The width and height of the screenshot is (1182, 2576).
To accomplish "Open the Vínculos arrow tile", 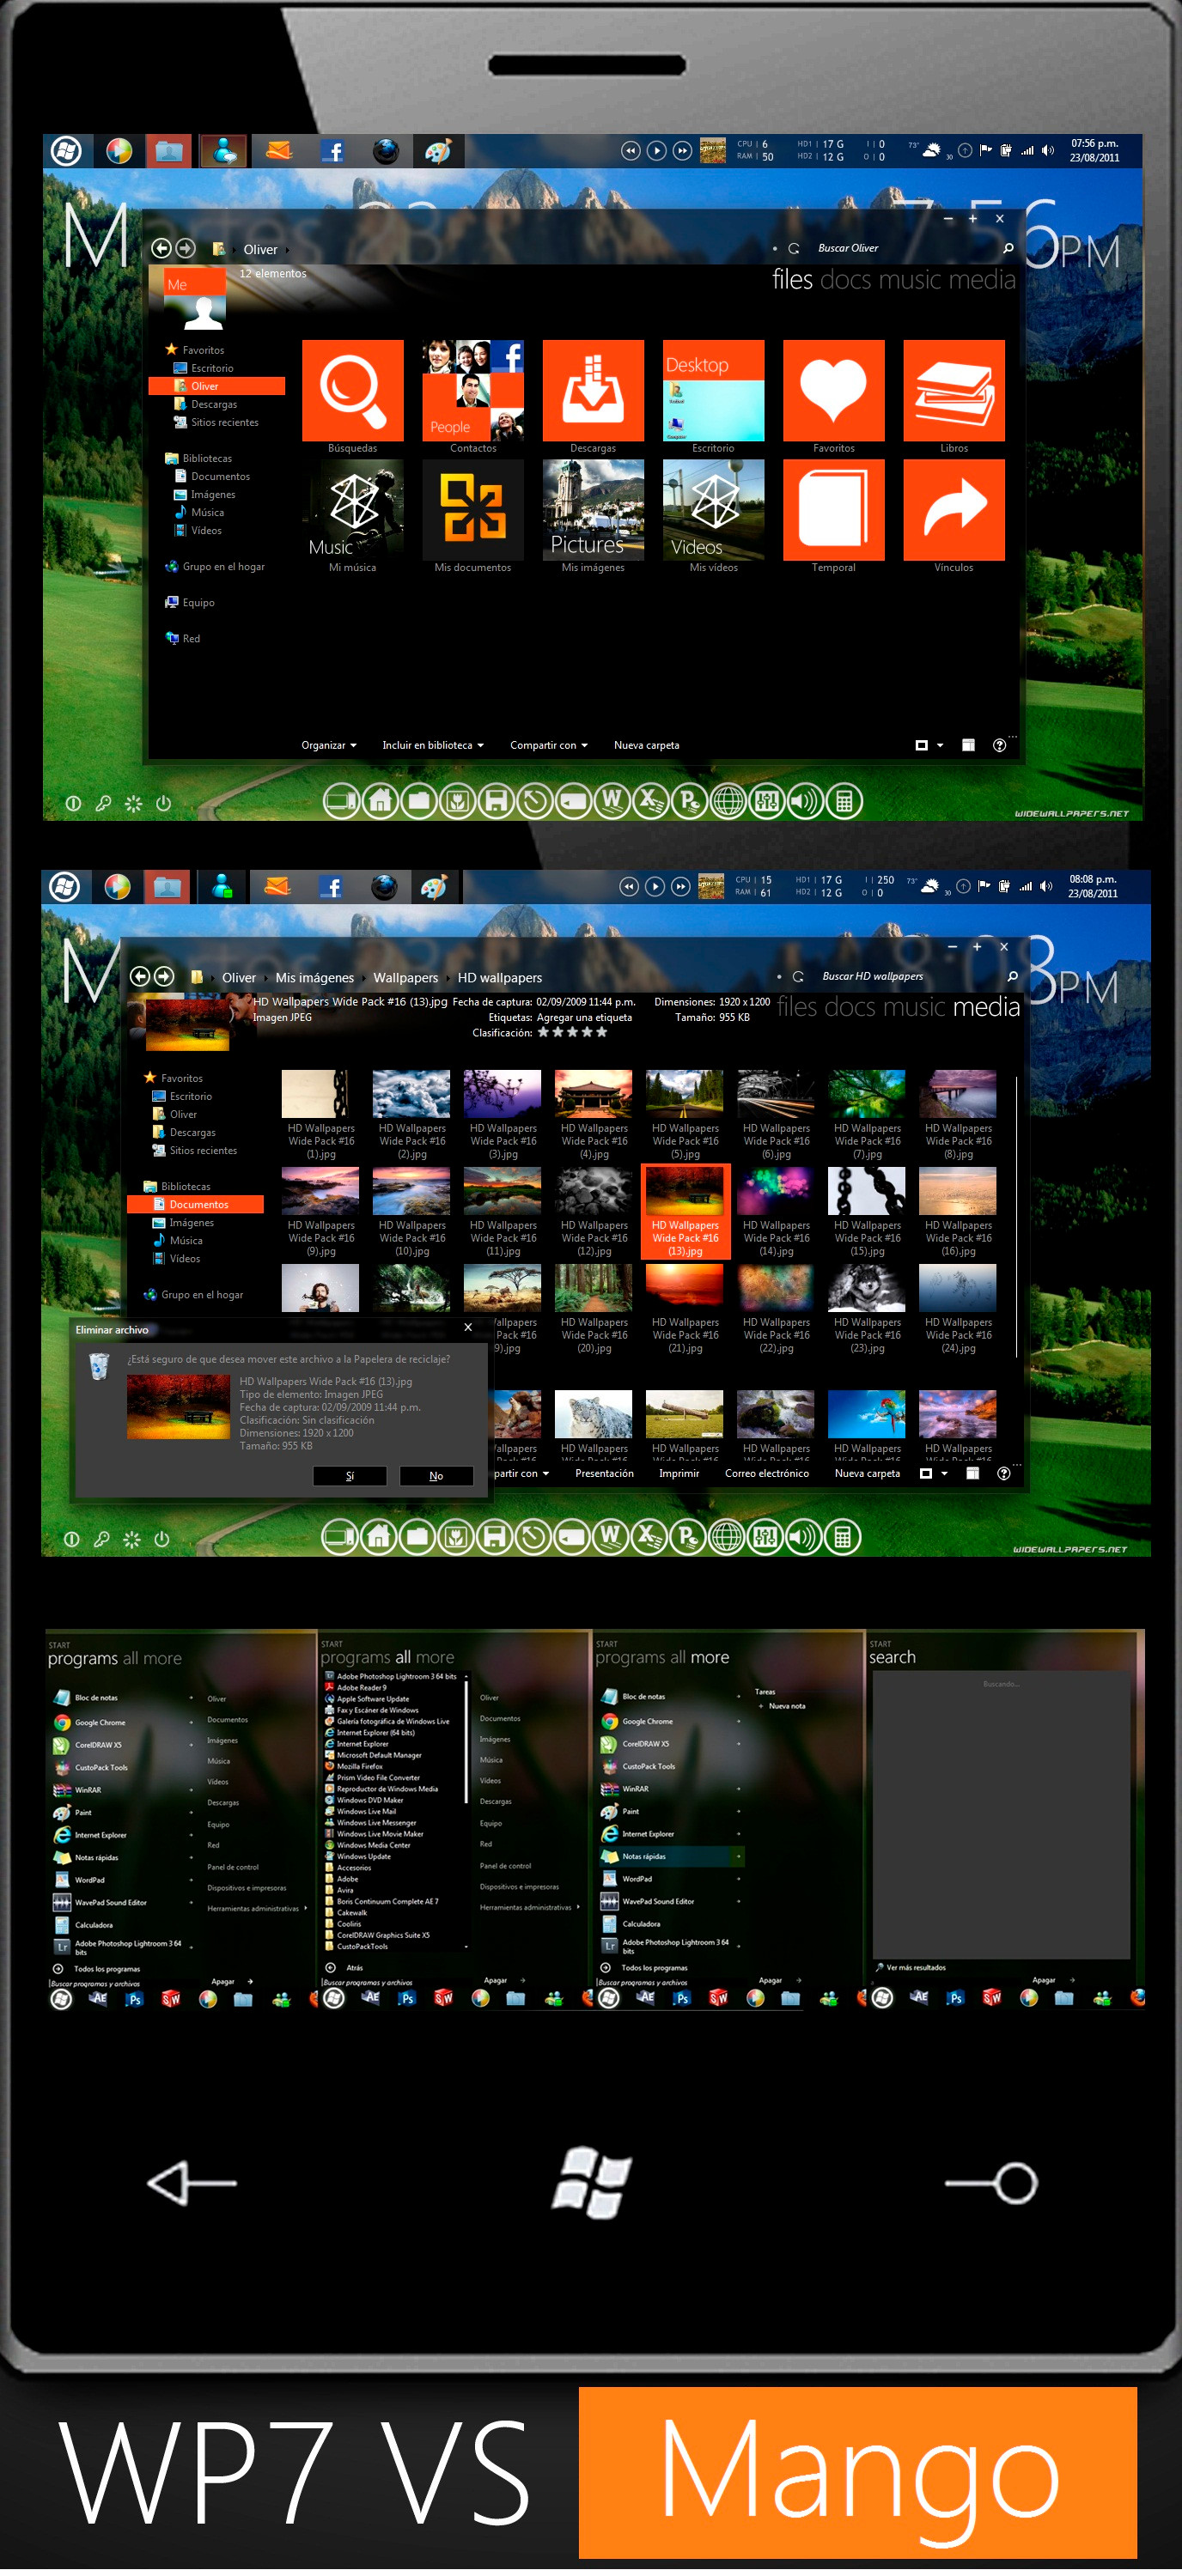I will click(954, 510).
